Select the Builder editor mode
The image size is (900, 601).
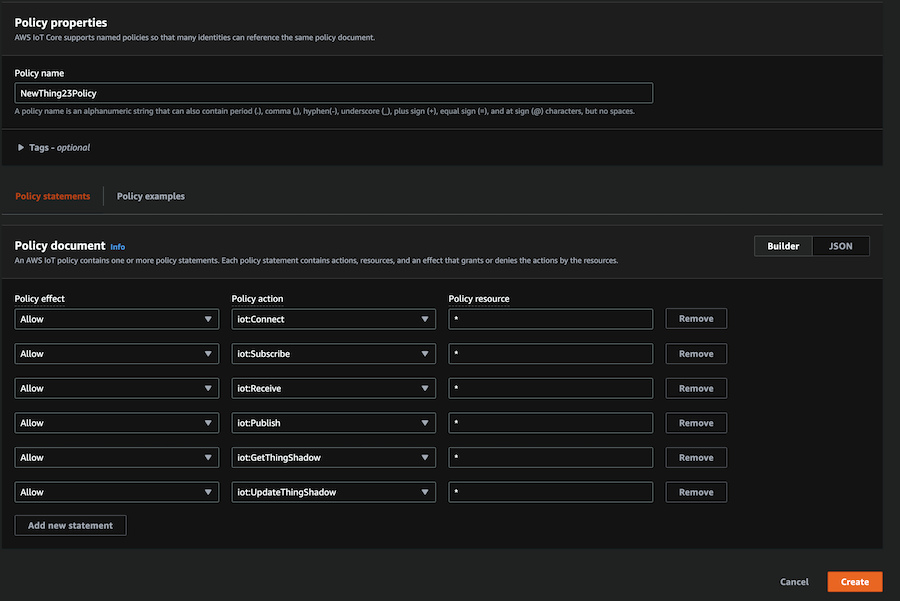783,246
